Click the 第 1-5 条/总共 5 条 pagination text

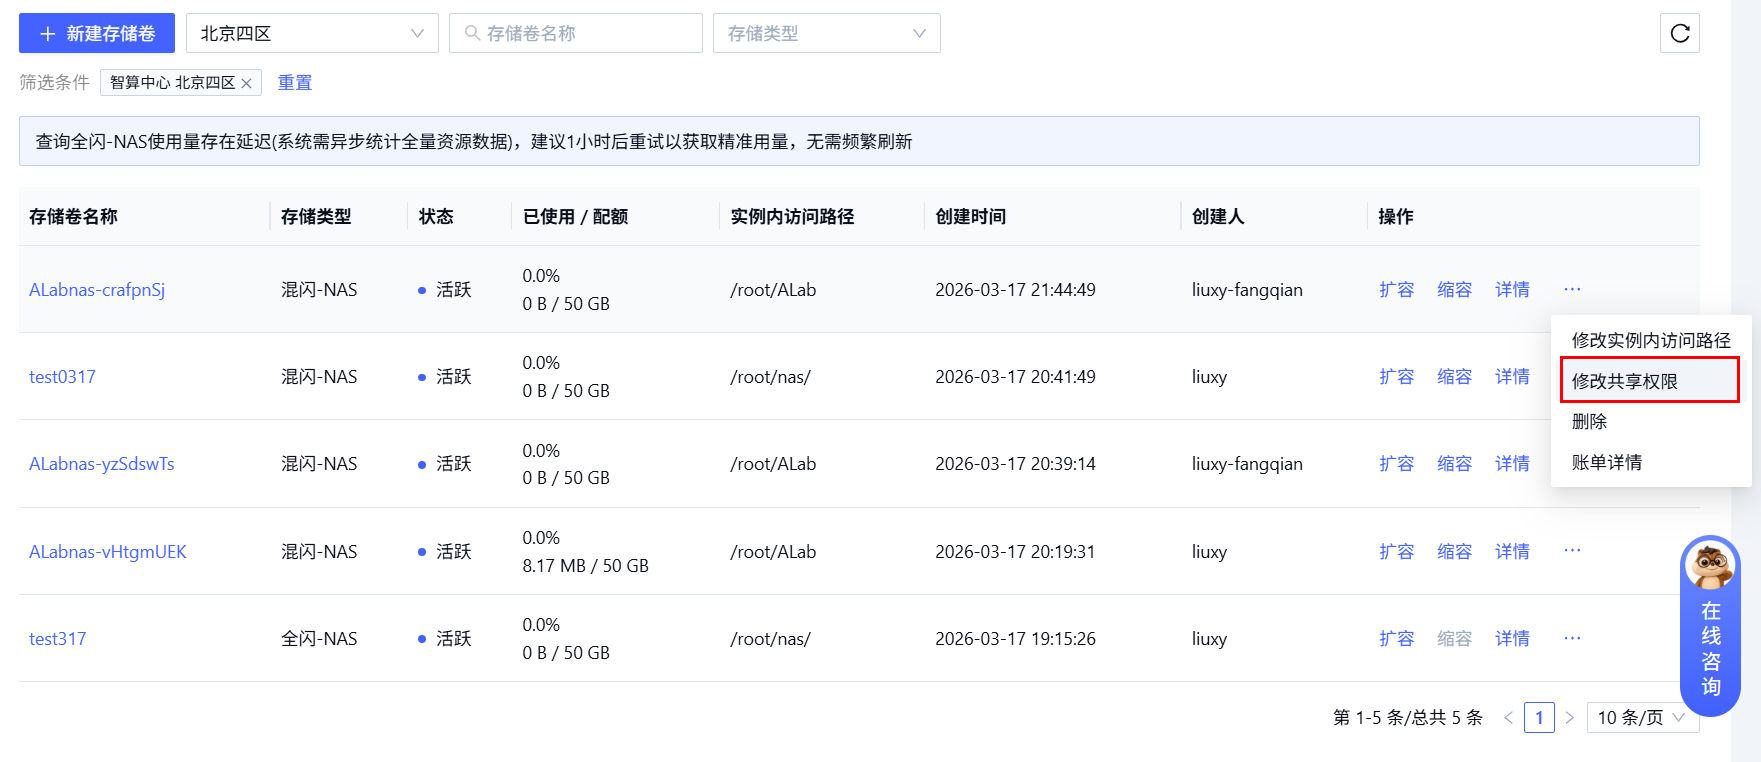[1408, 717]
